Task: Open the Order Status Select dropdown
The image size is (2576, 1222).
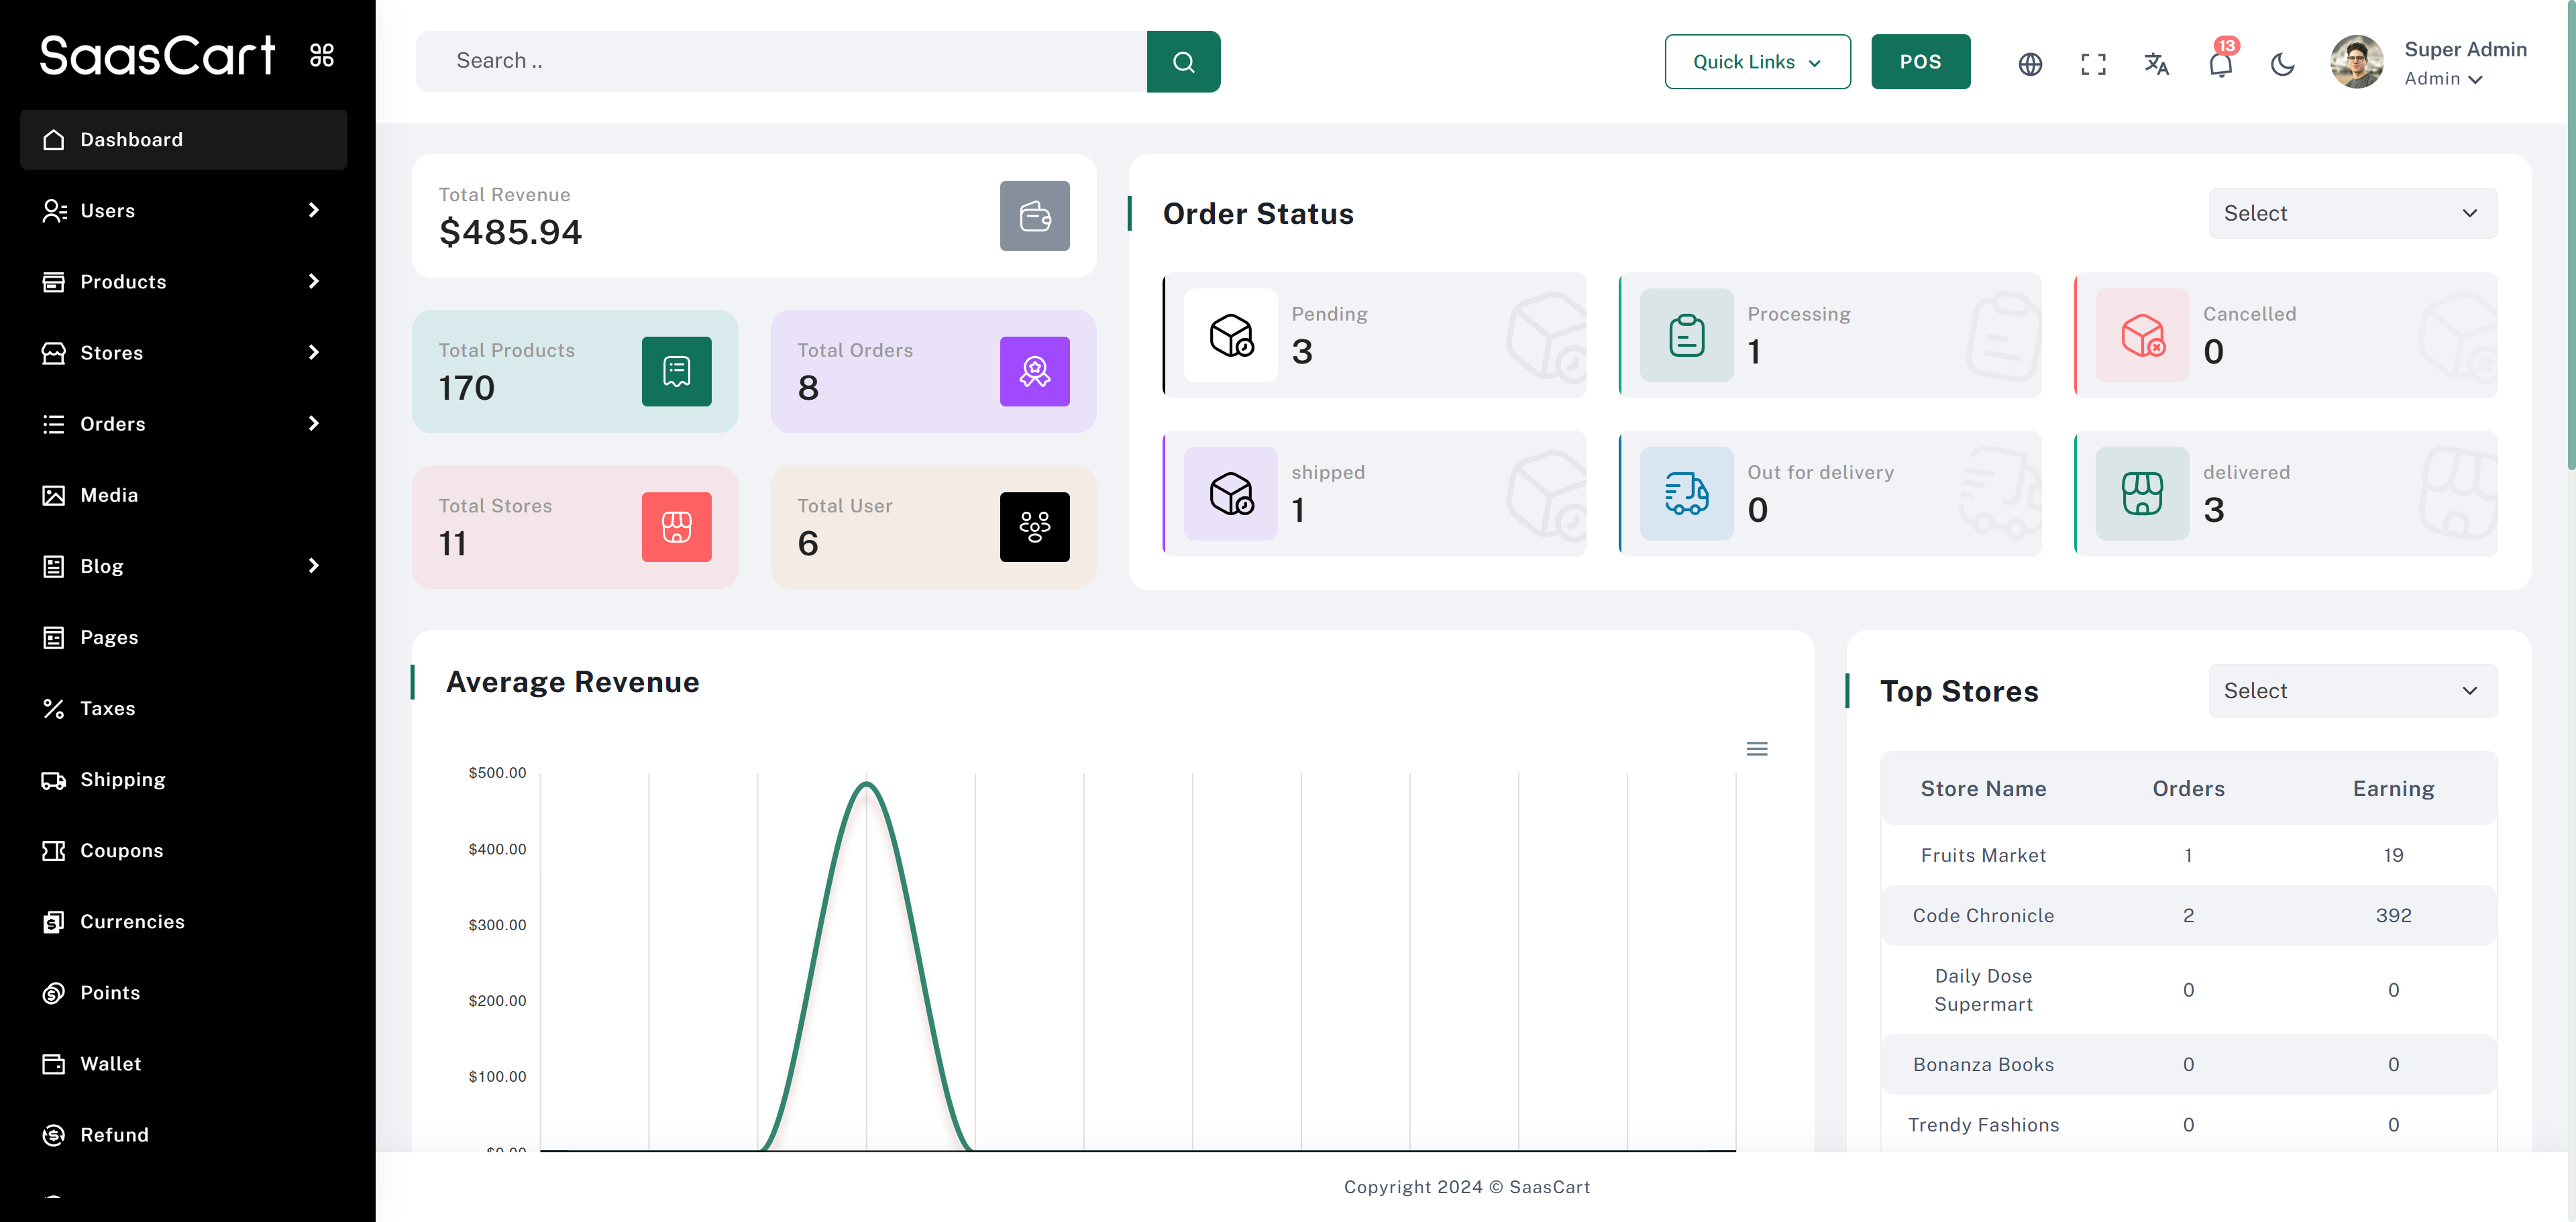Action: pos(2352,213)
